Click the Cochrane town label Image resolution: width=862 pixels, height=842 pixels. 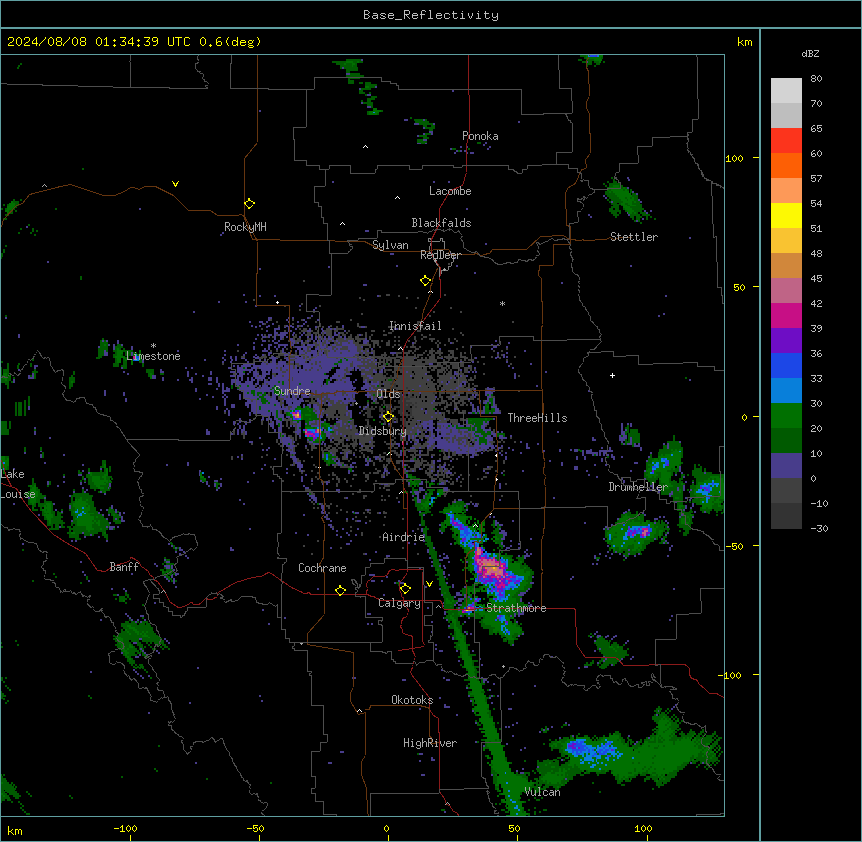322,568
